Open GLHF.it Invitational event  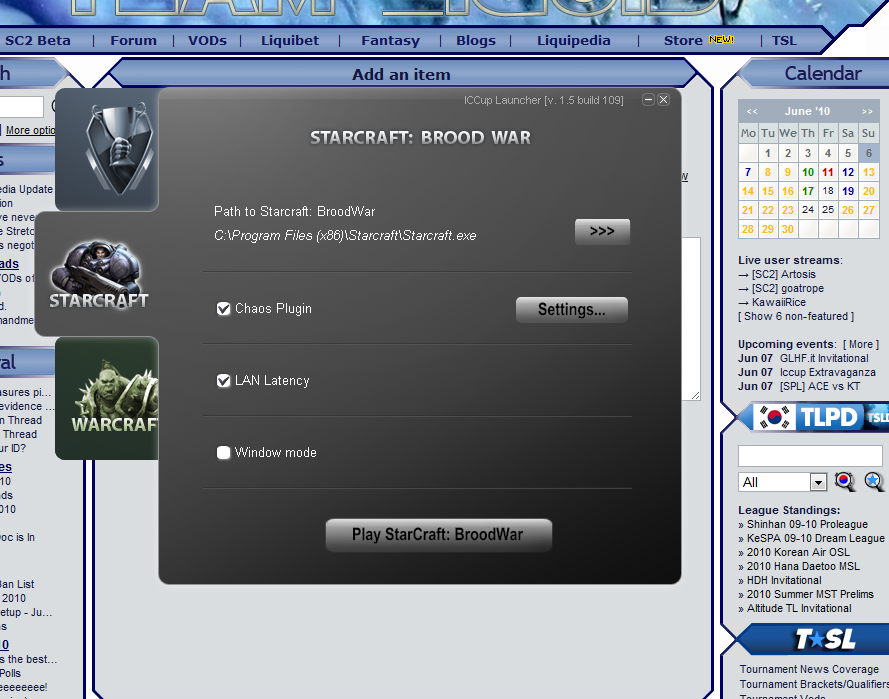pyautogui.click(x=824, y=358)
